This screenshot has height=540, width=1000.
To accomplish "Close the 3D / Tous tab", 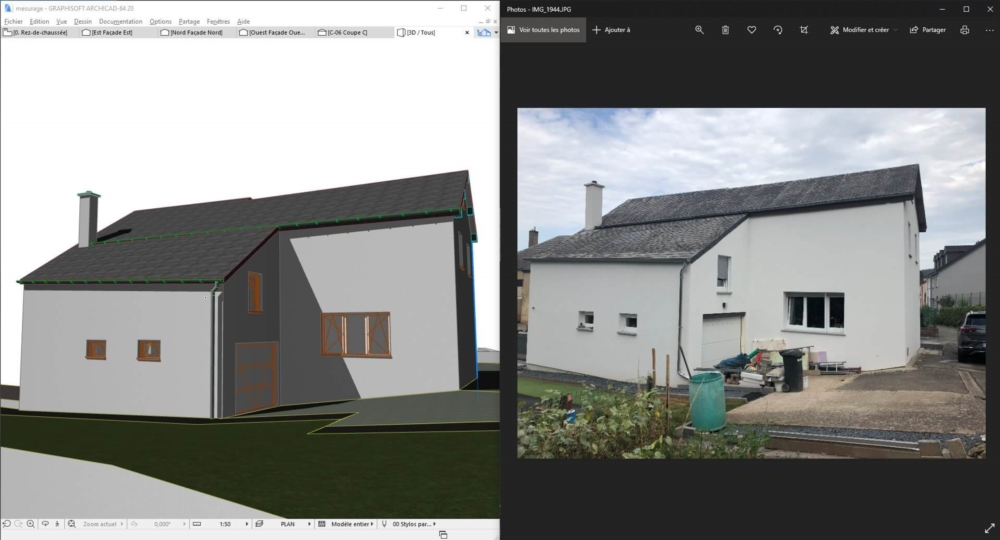I will (466, 33).
